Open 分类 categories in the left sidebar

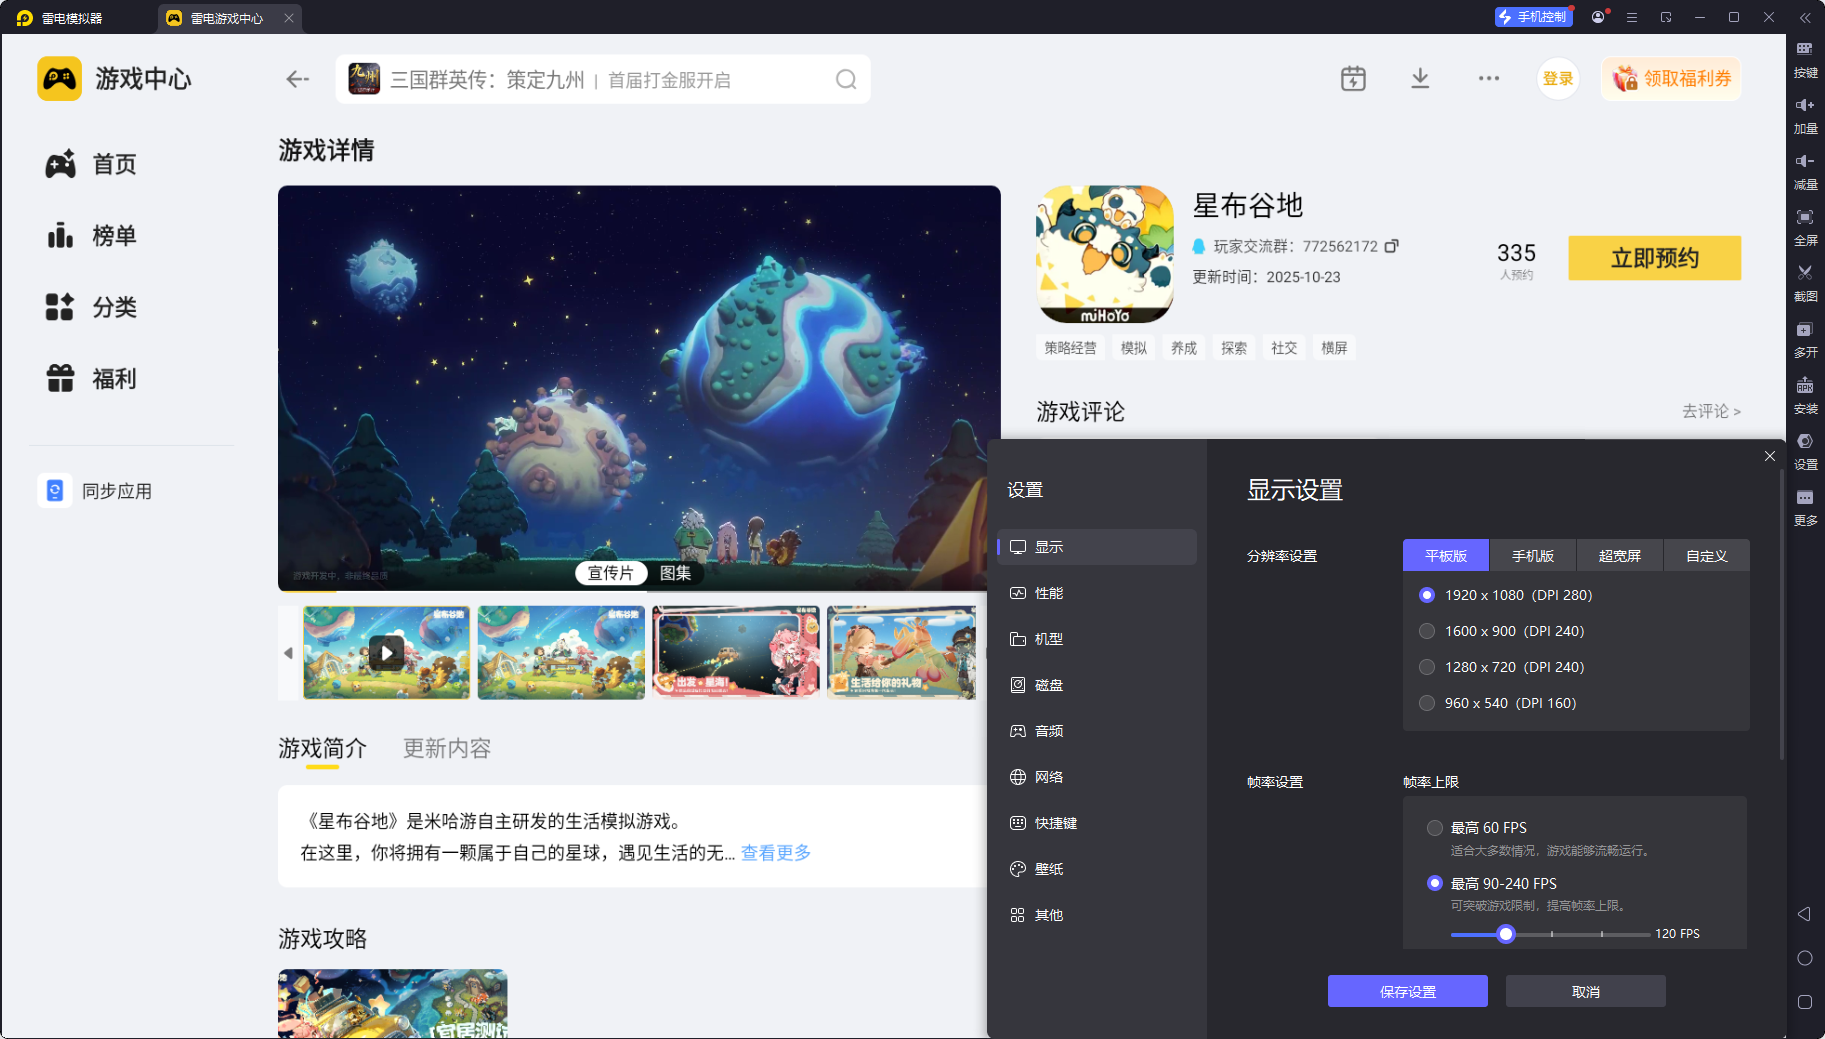pos(91,307)
